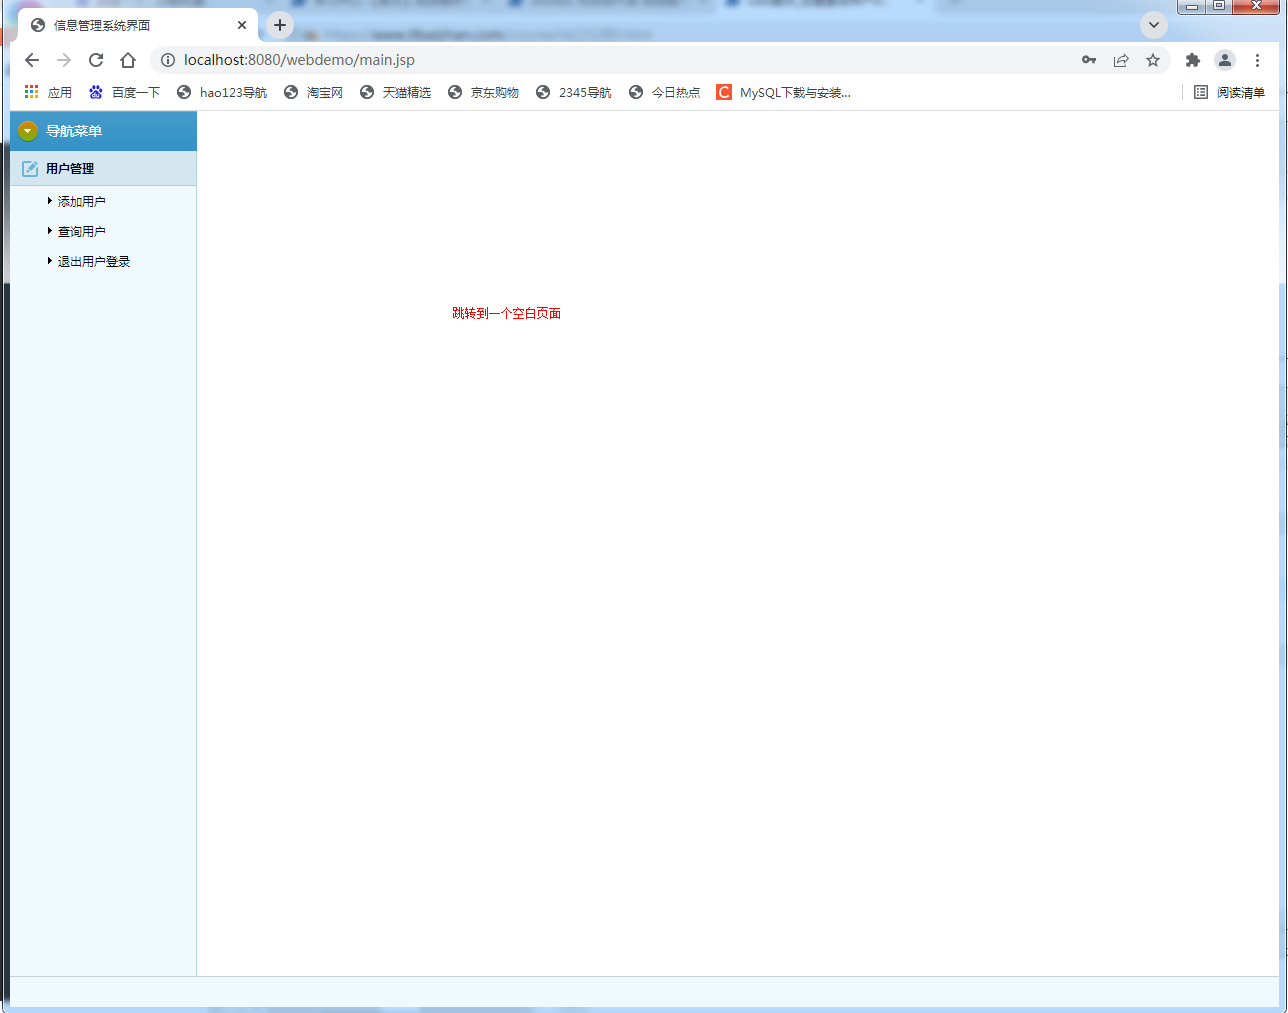This screenshot has height=1013, width=1288.
Task: Go back using the browser back arrow
Action: (32, 60)
